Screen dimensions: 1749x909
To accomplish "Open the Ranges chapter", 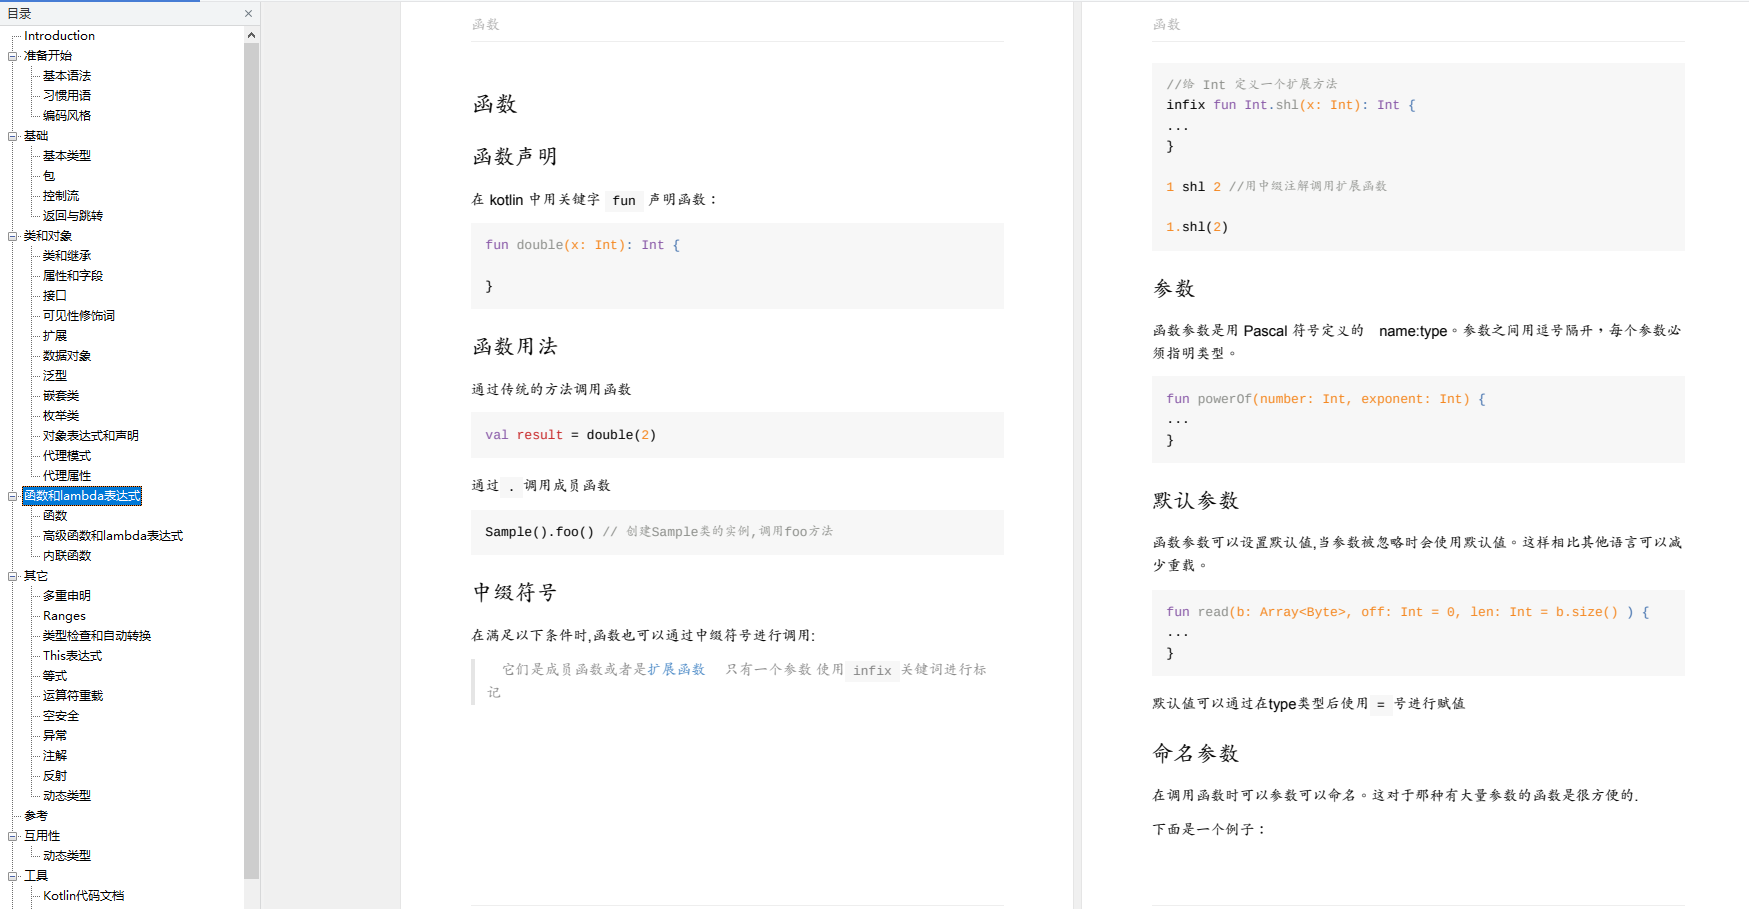I will (x=64, y=616).
